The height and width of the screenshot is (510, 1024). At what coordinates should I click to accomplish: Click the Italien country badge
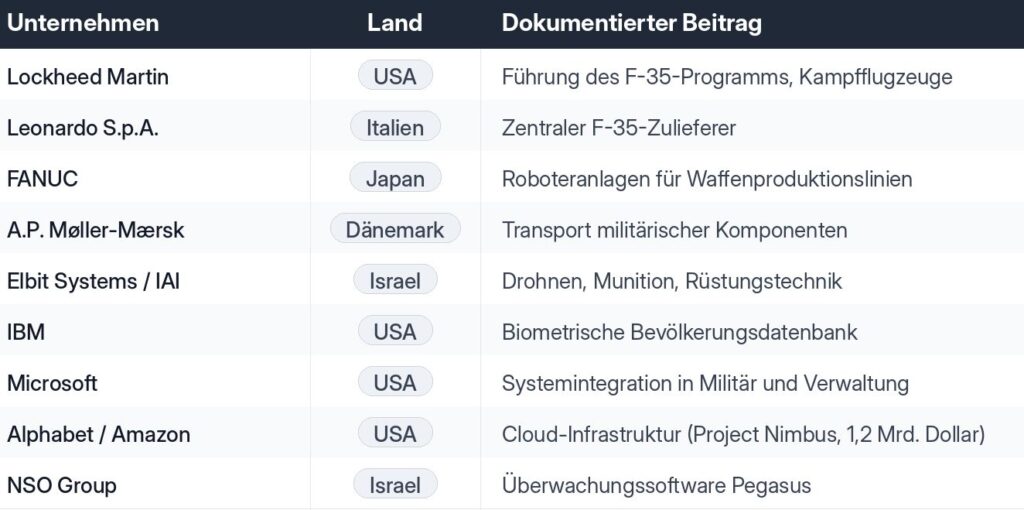[x=395, y=127]
